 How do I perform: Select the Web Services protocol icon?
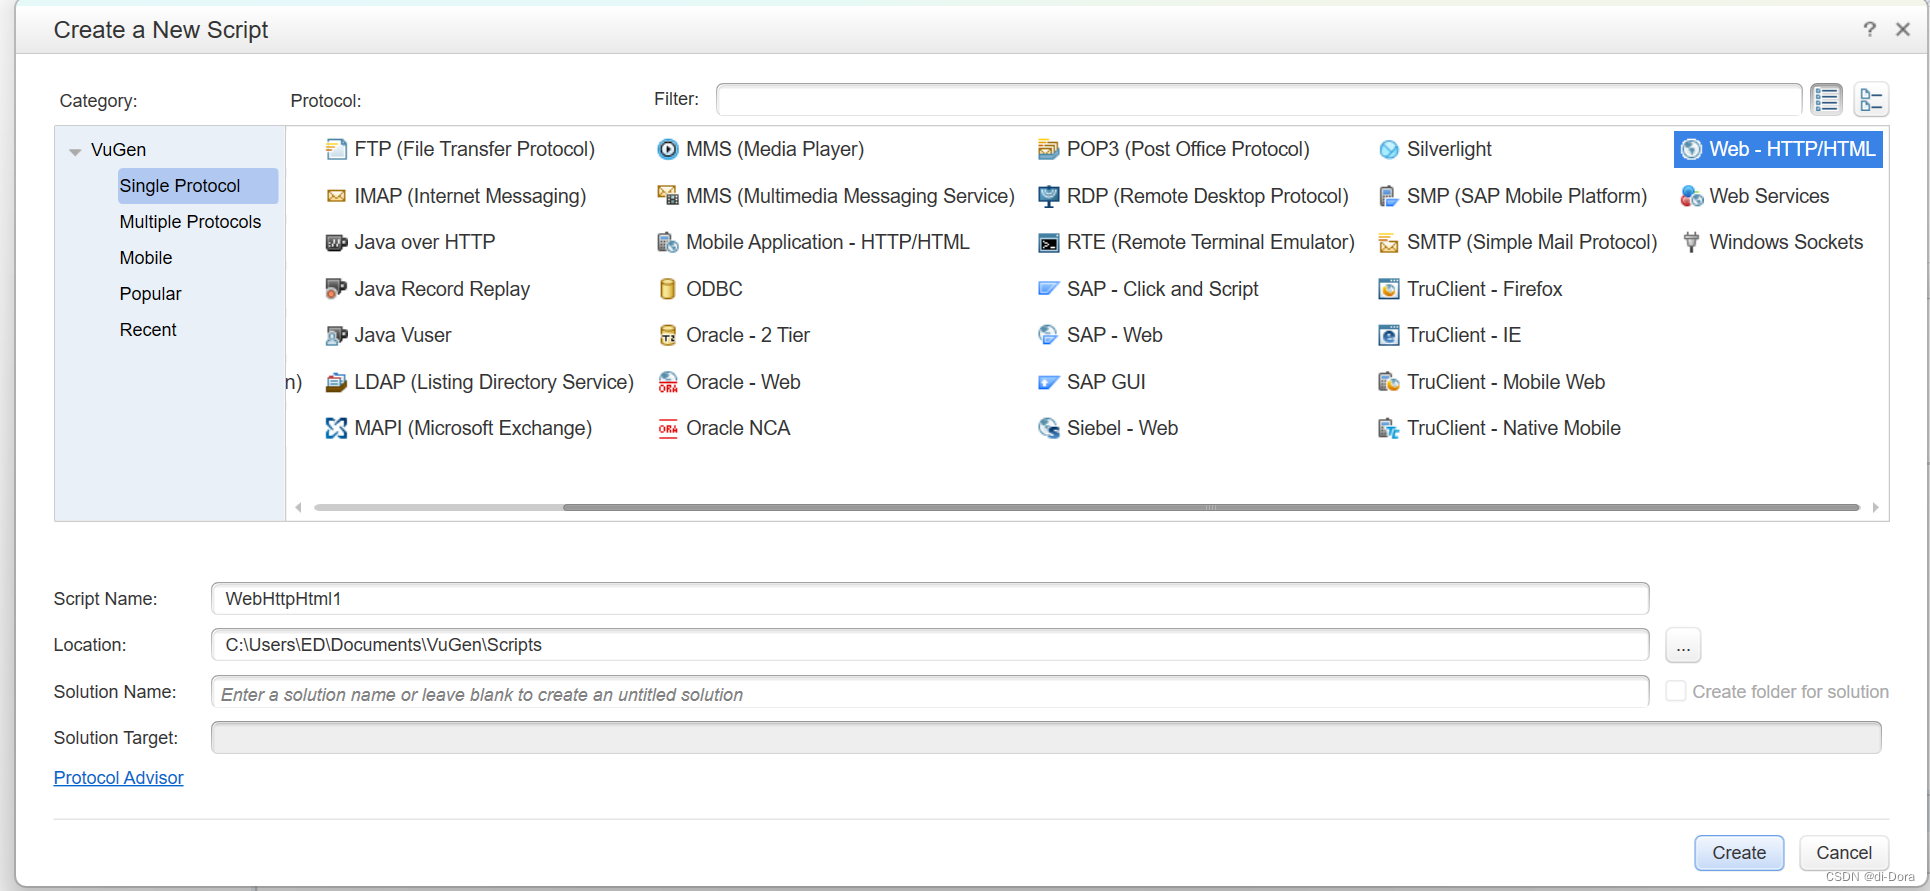[x=1691, y=196]
